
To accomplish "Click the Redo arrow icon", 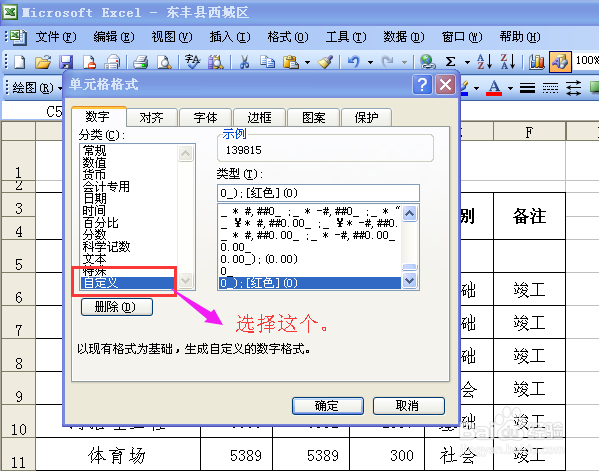I will 388,62.
